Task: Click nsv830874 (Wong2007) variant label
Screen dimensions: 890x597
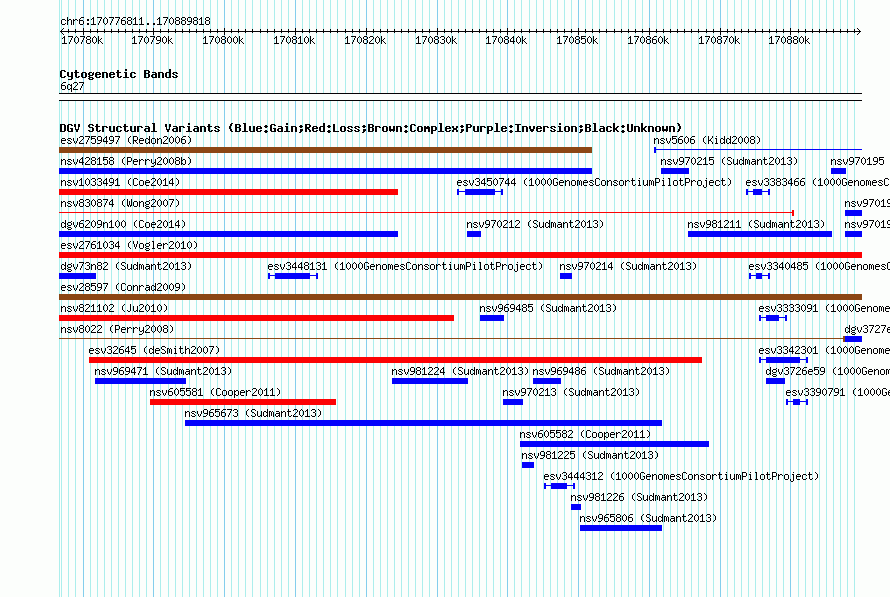Action: pos(120,203)
